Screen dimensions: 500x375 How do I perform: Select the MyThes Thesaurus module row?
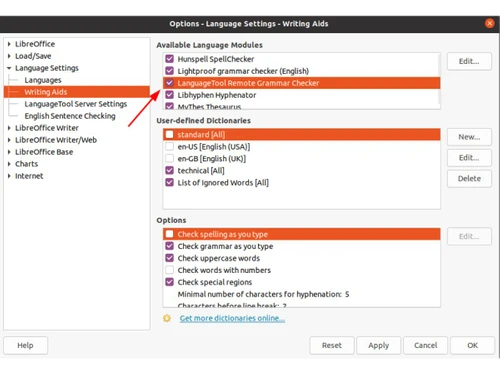(302, 106)
